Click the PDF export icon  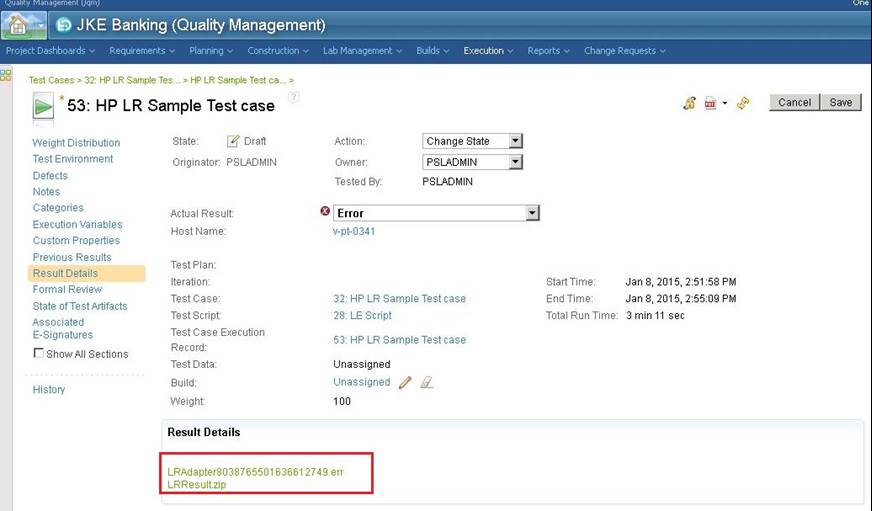click(710, 103)
